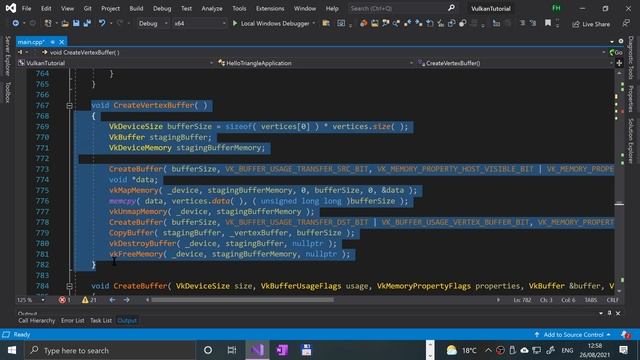Screen dimensions: 640x360
Task: Open Task View on the taskbar
Action: pos(232,350)
